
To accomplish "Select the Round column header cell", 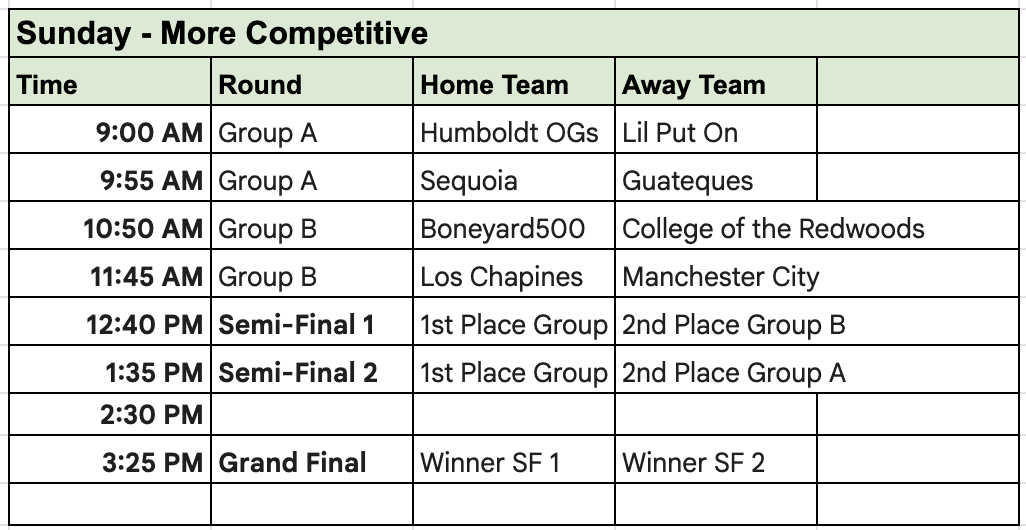I will click(311, 85).
